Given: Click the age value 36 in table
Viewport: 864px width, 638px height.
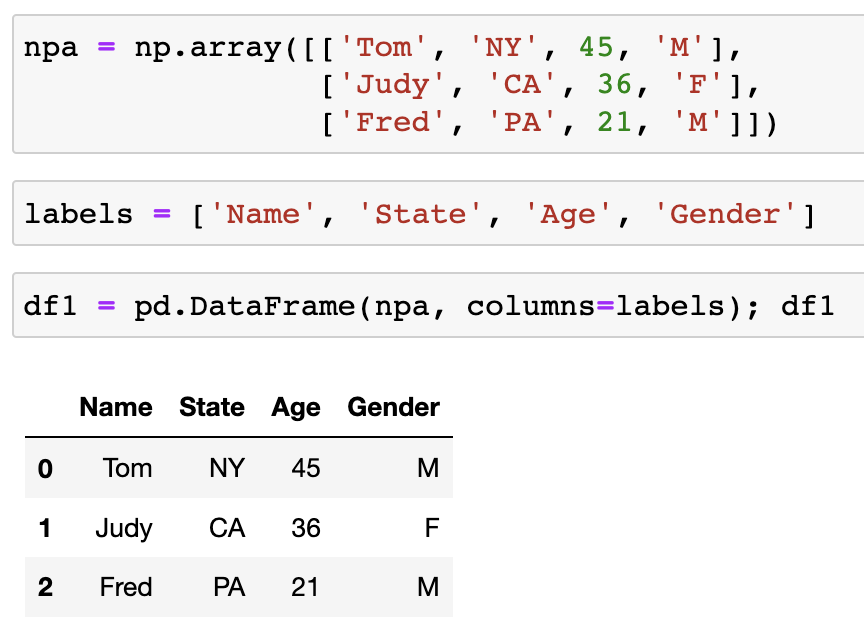Looking at the screenshot, I should [306, 528].
